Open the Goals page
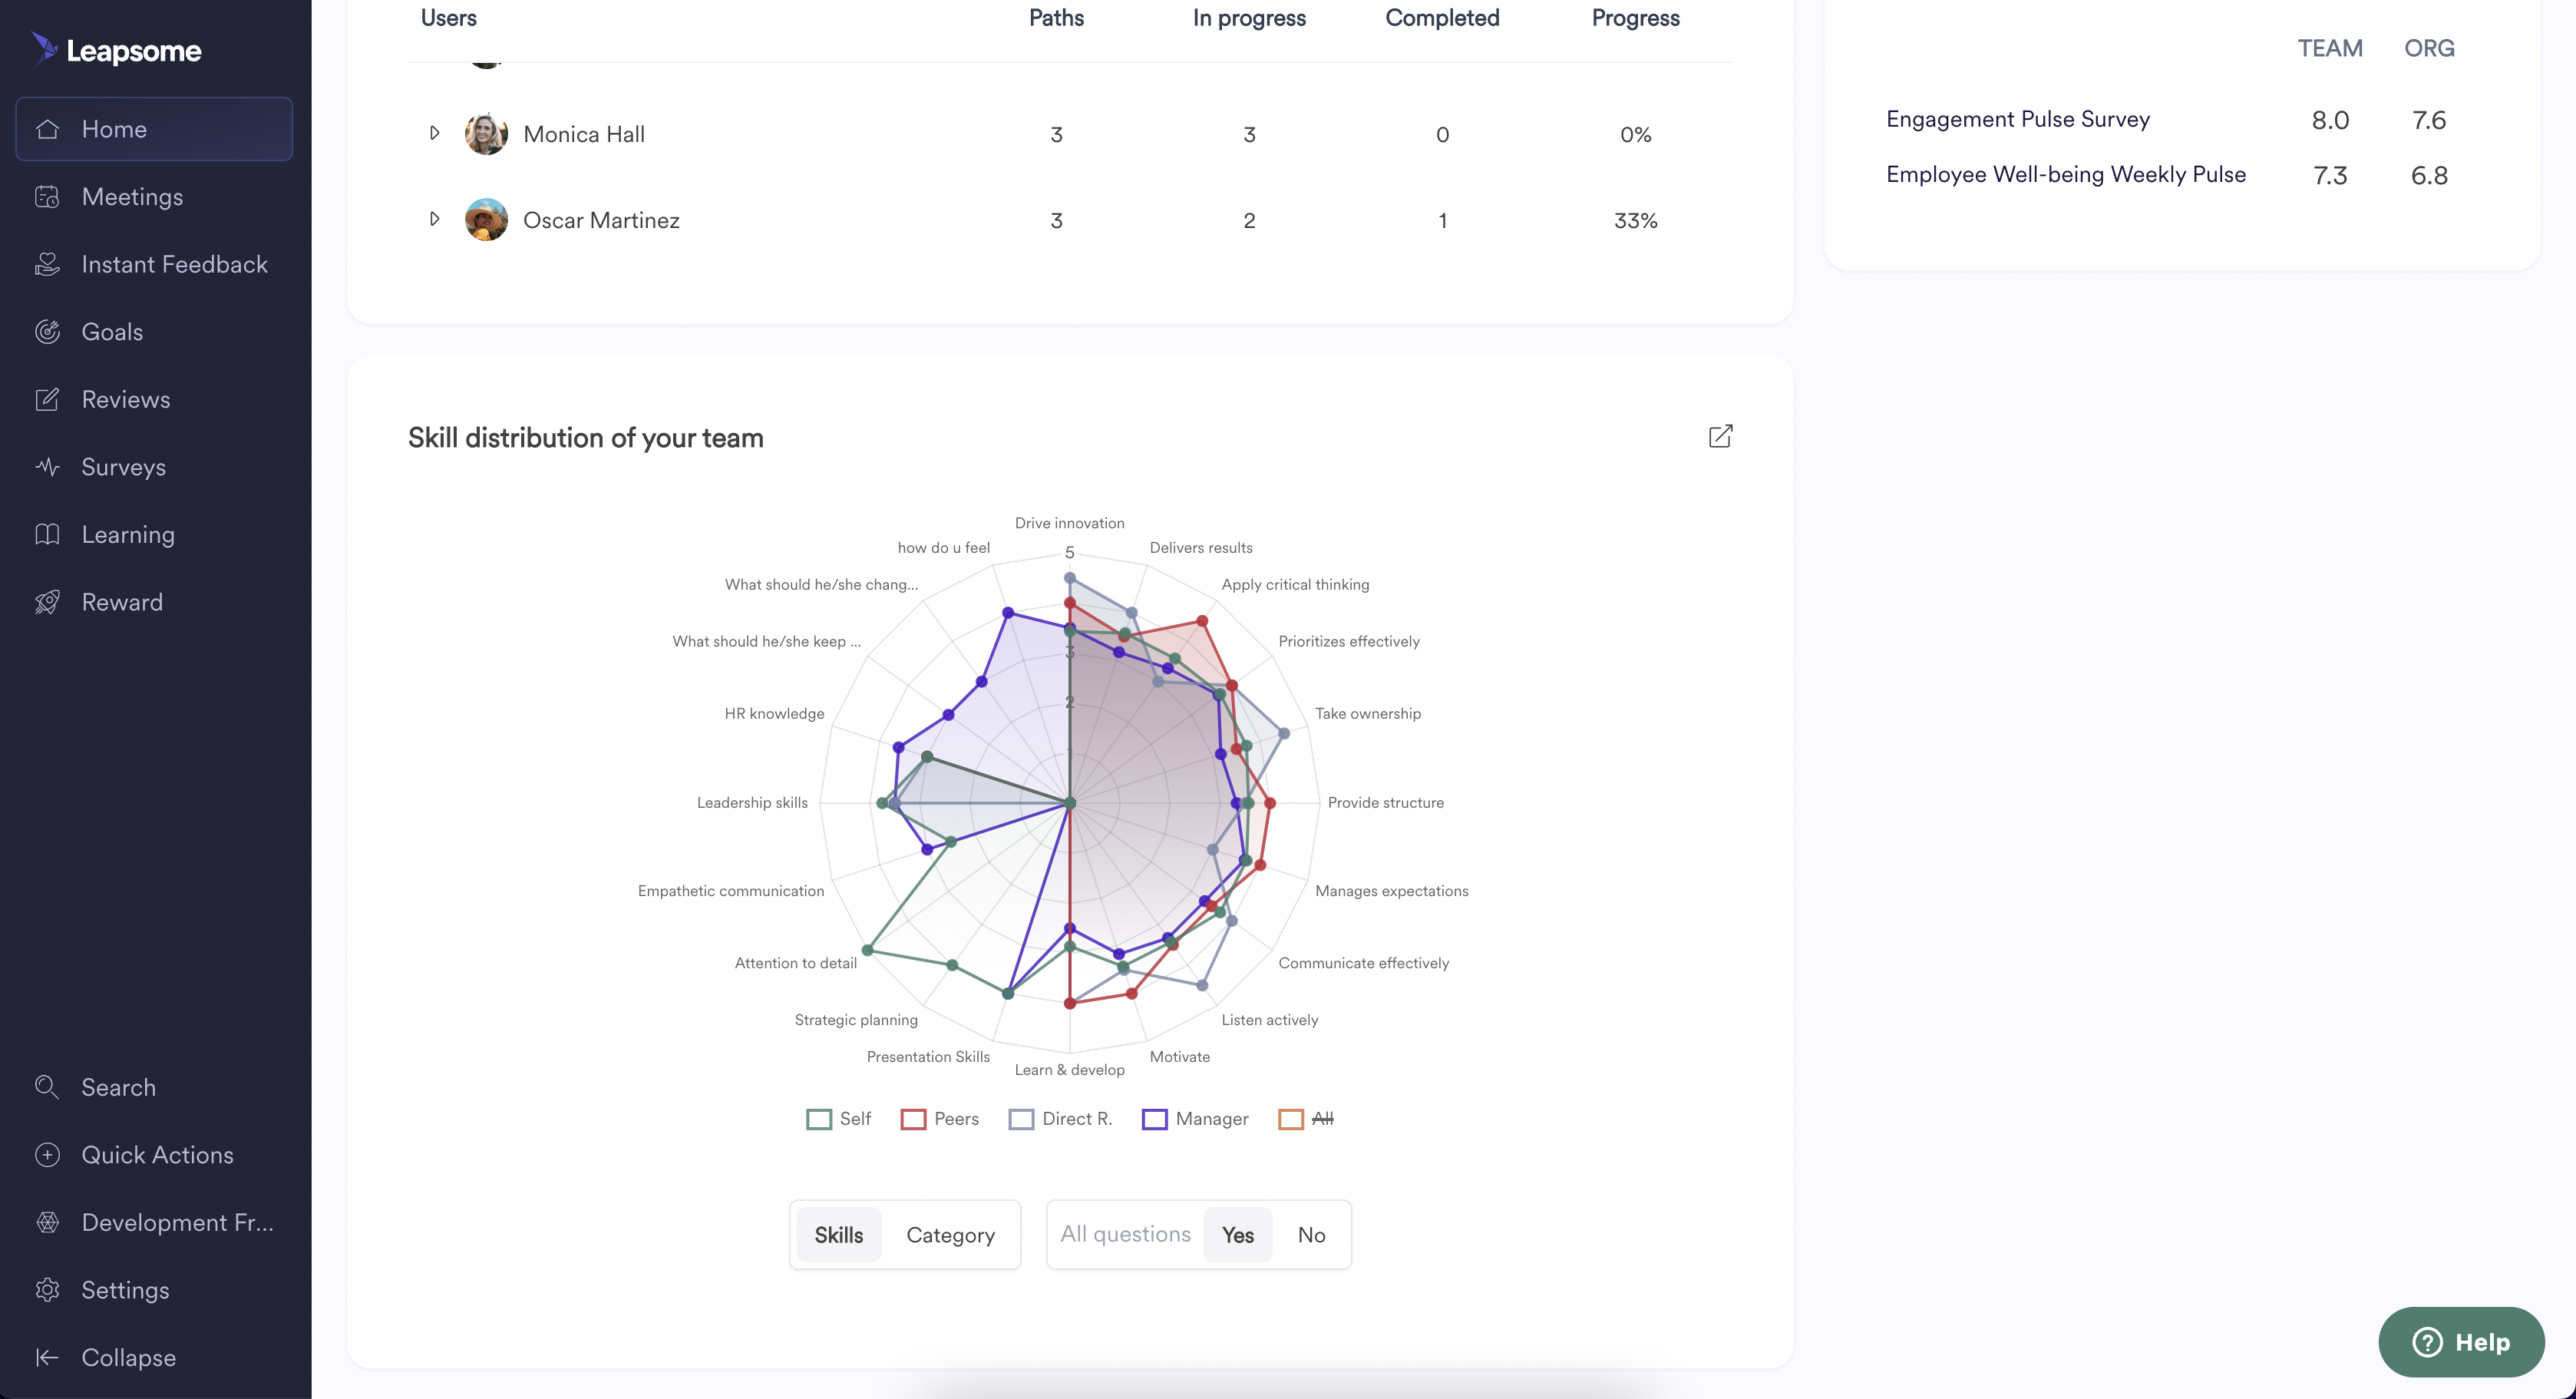The height and width of the screenshot is (1399, 2576). click(112, 331)
